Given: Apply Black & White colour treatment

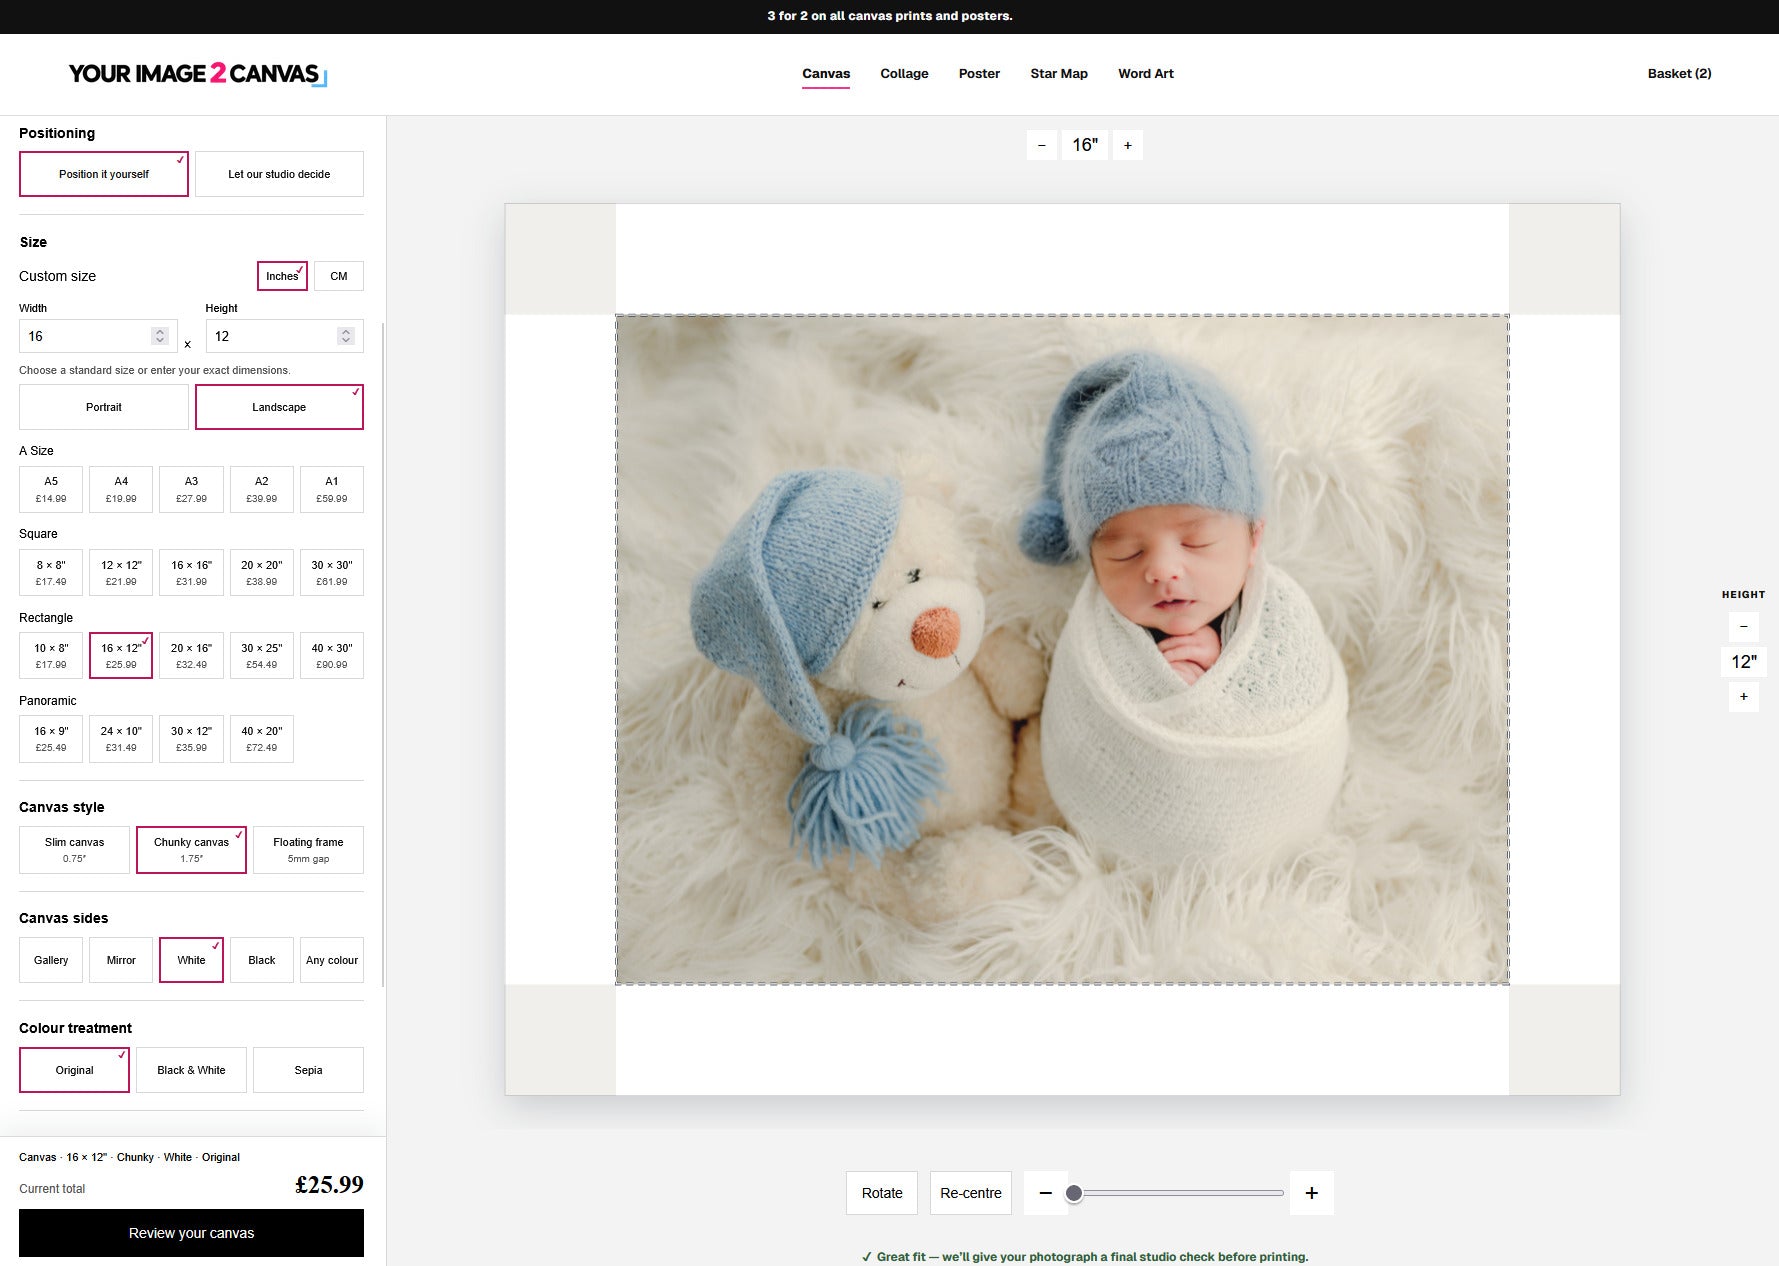Looking at the screenshot, I should pyautogui.click(x=191, y=1070).
